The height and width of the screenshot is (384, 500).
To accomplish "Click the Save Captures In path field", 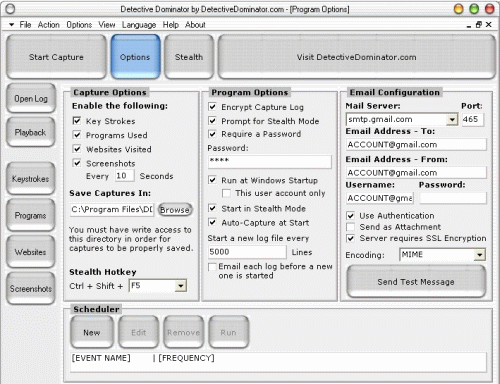I will (x=112, y=210).
